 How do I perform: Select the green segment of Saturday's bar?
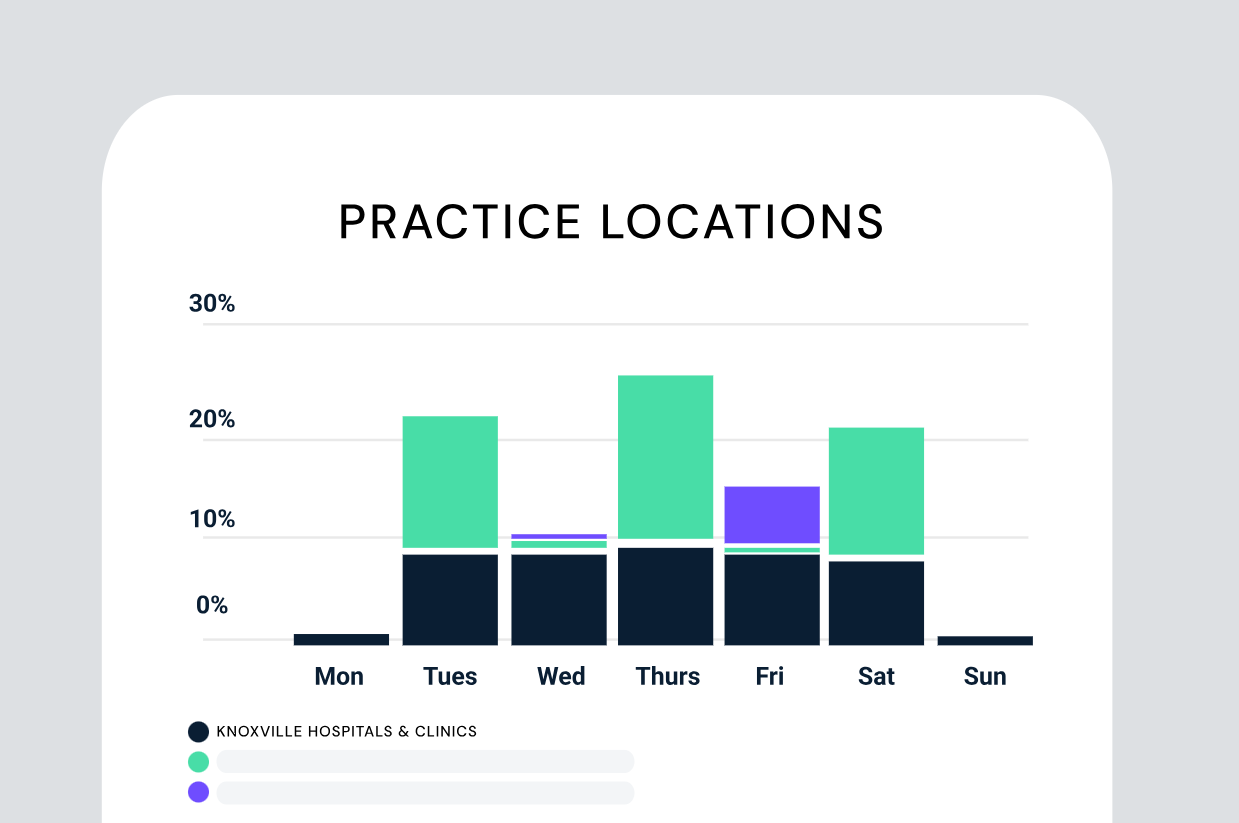point(877,491)
